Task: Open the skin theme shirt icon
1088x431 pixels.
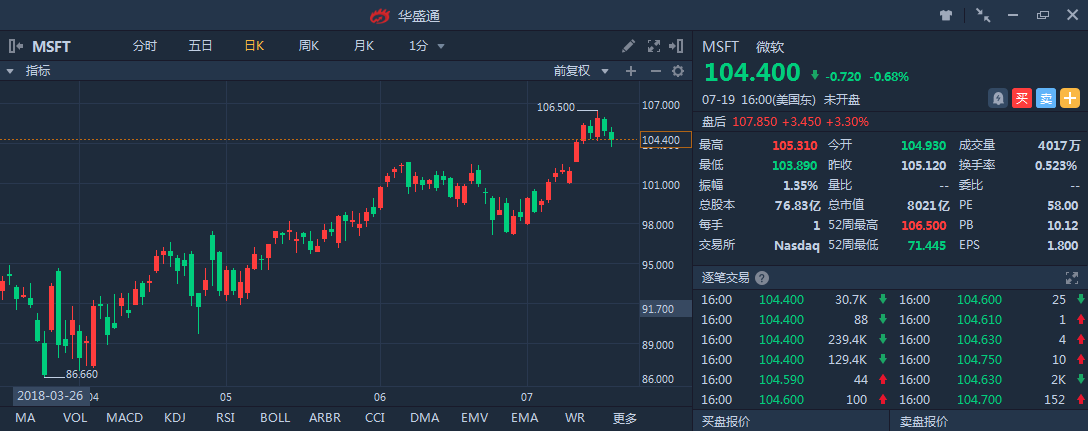Action: coord(946,15)
